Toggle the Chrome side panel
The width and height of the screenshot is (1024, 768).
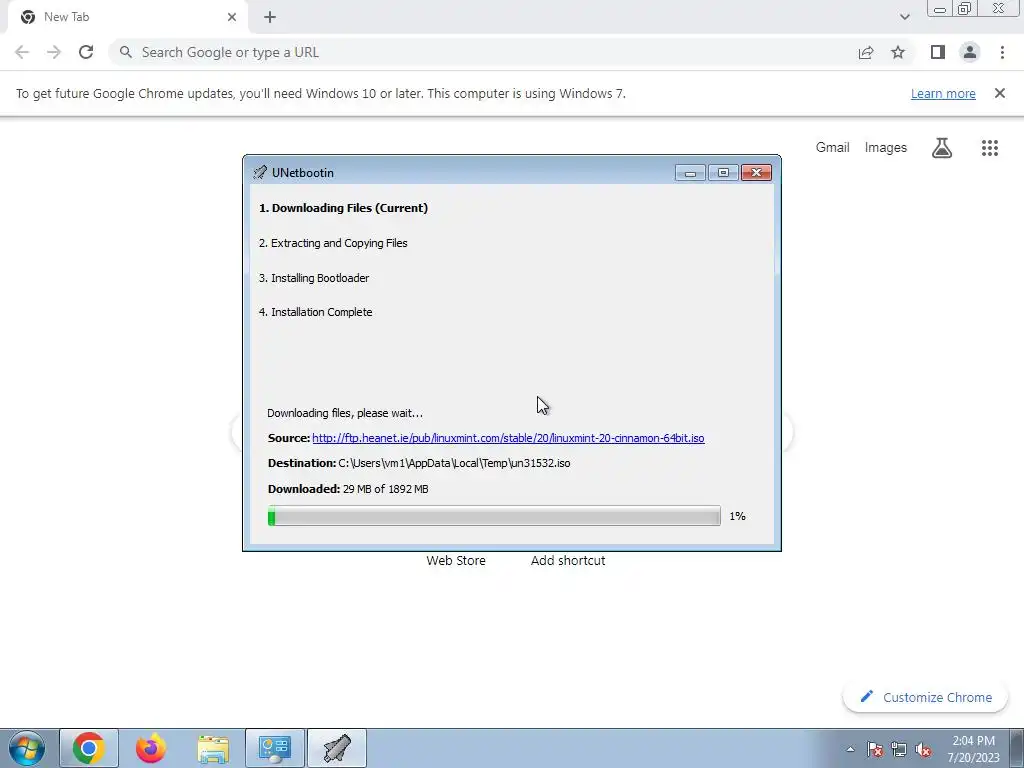[938, 52]
